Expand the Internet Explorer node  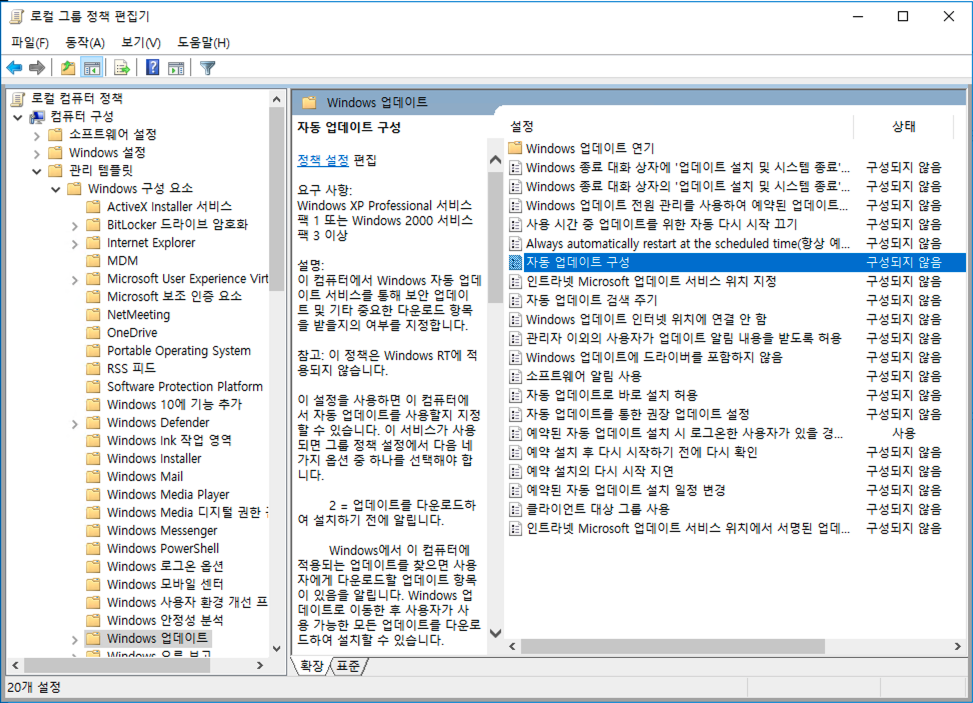pyautogui.click(x=74, y=243)
